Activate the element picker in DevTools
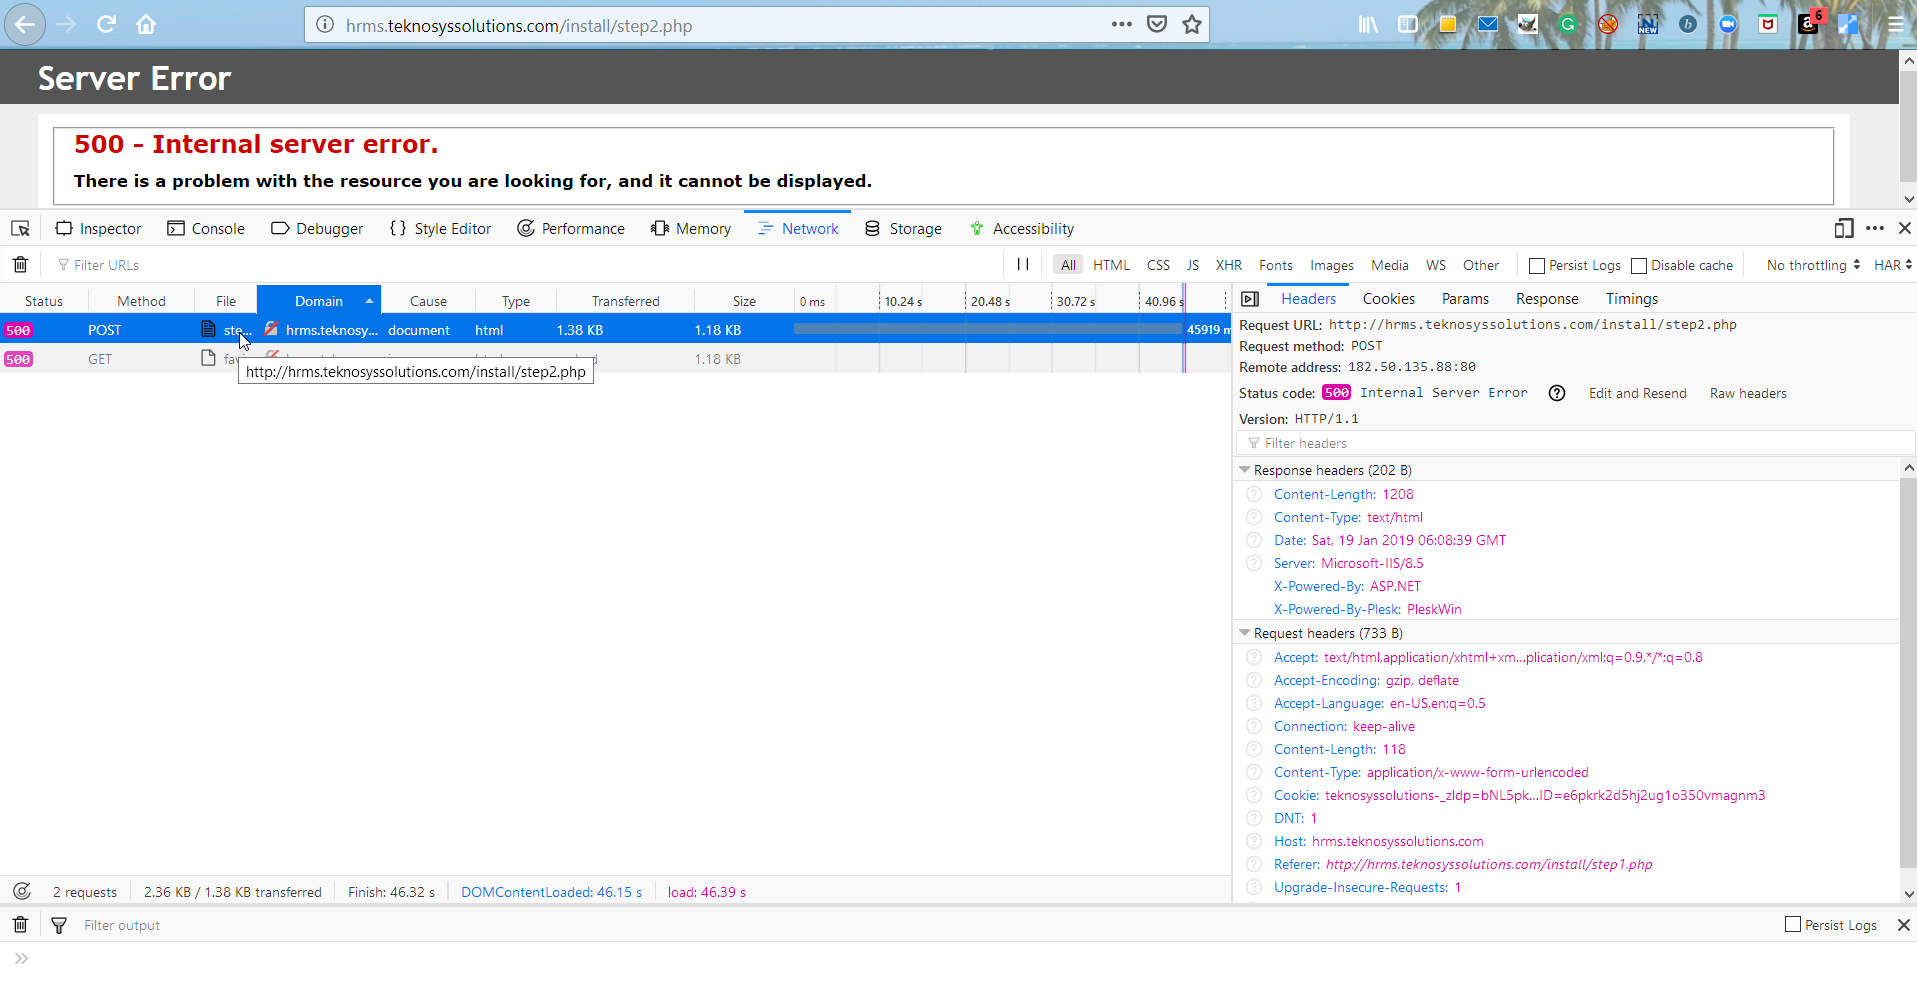The height and width of the screenshot is (996, 1917). point(20,228)
